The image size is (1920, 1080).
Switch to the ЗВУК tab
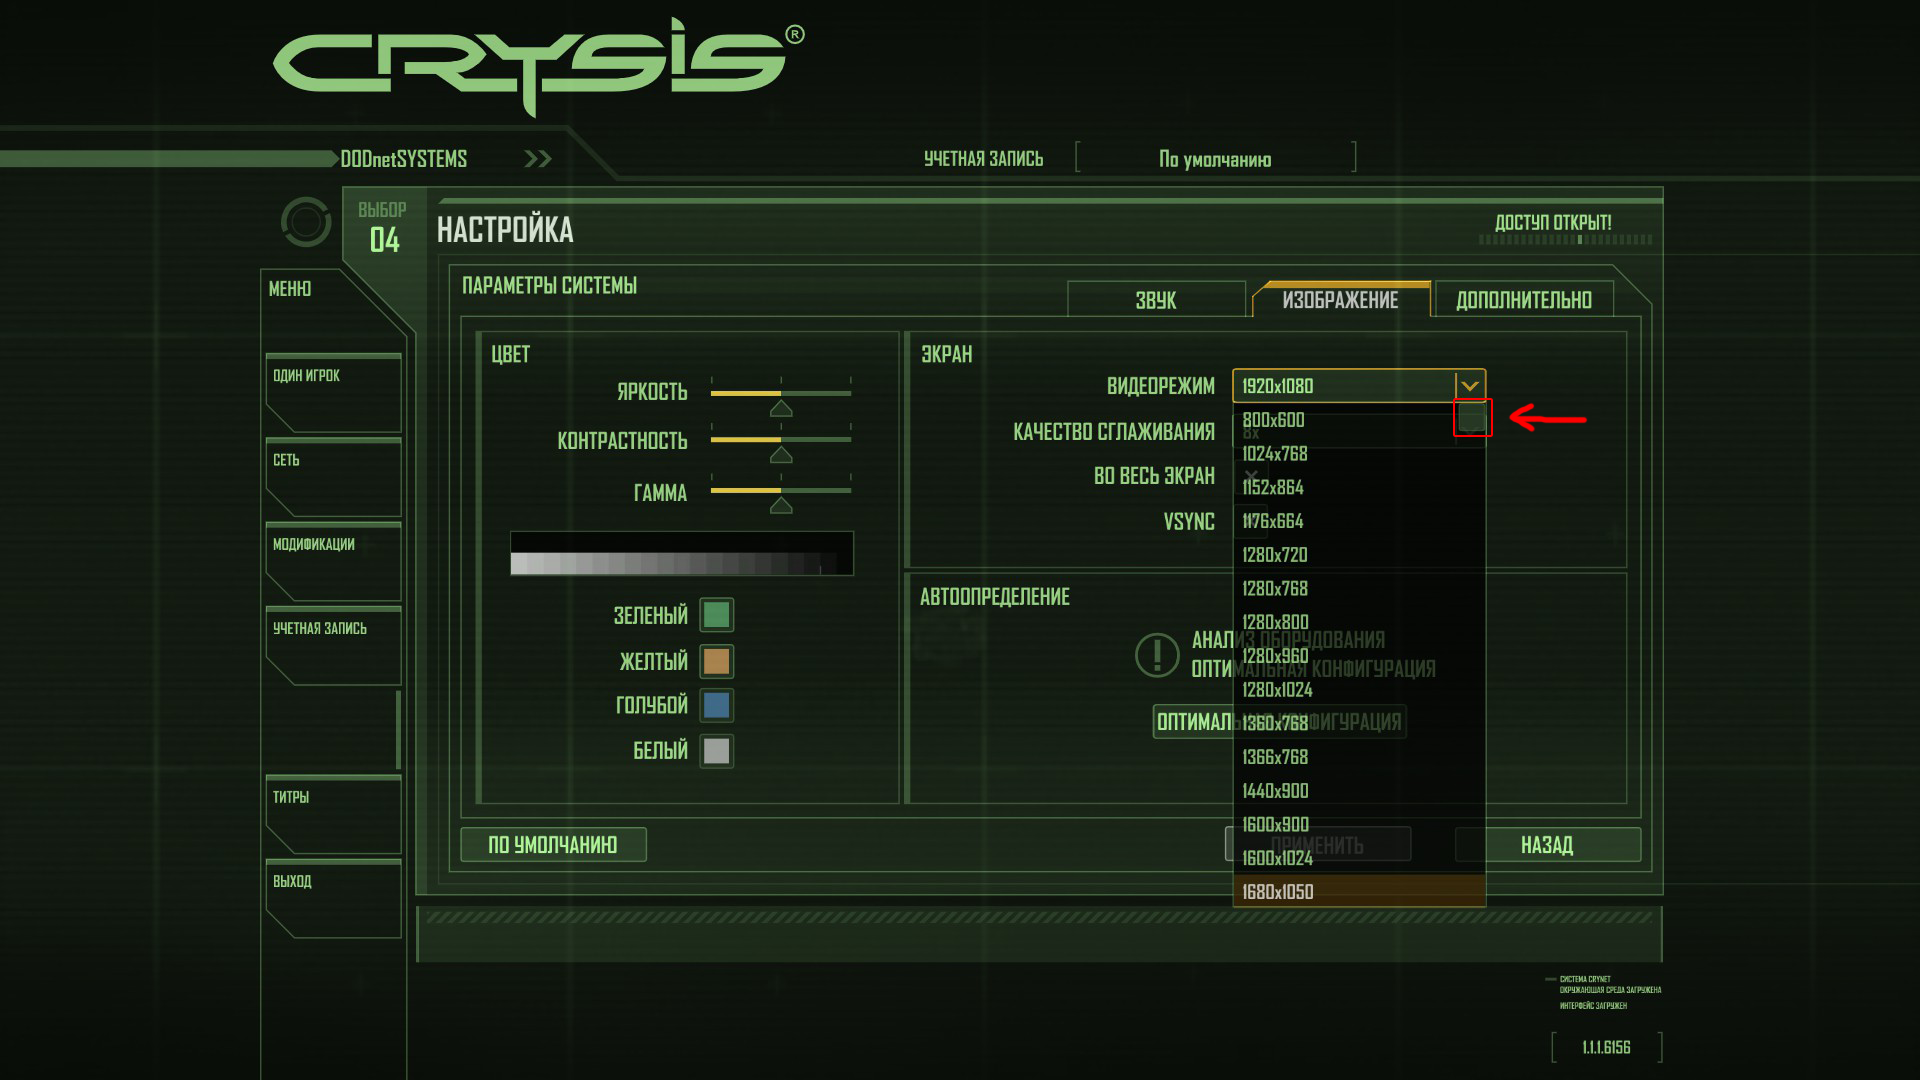(x=1156, y=300)
